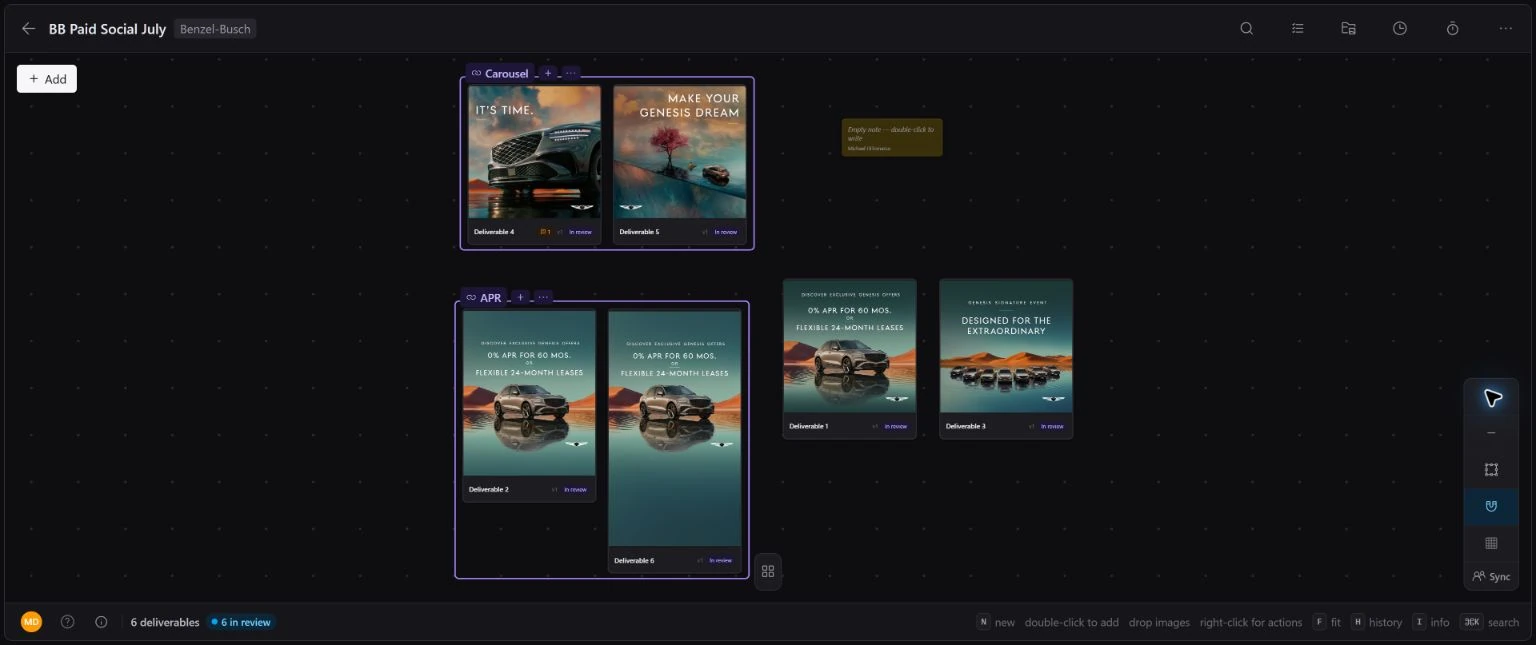Open the APR group's three-dot menu
This screenshot has height=645, width=1536.
(x=543, y=297)
